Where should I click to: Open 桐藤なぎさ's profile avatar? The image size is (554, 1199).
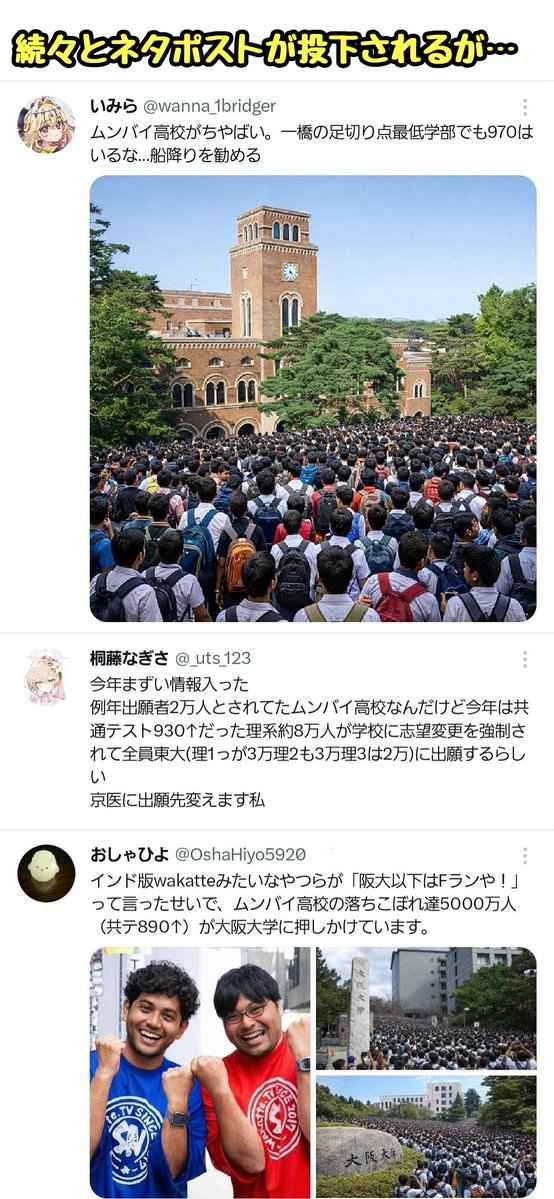(47, 676)
